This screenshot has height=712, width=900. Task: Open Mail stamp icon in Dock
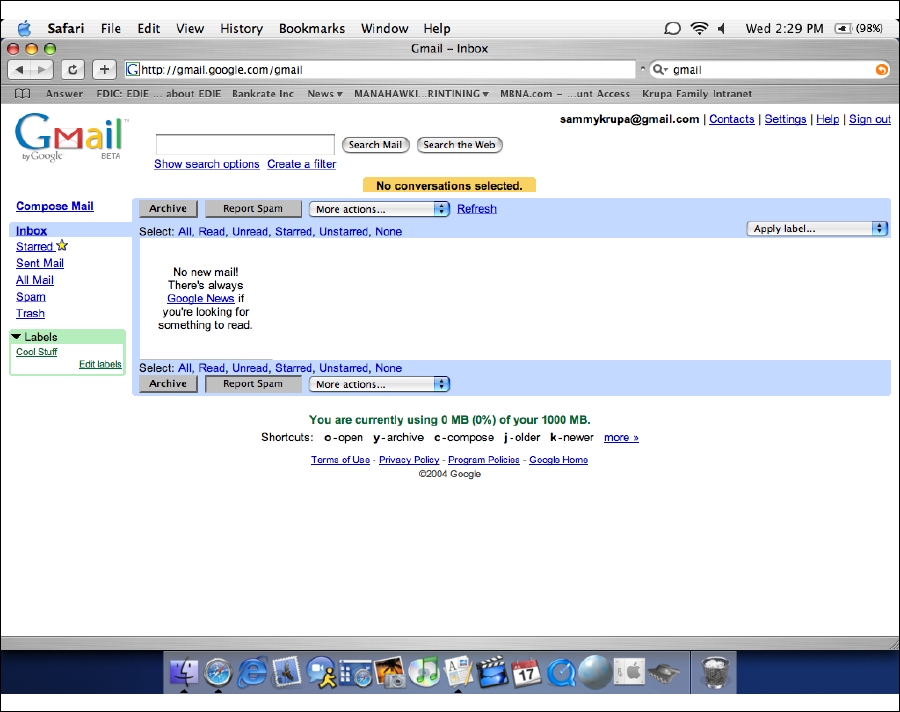pos(286,671)
